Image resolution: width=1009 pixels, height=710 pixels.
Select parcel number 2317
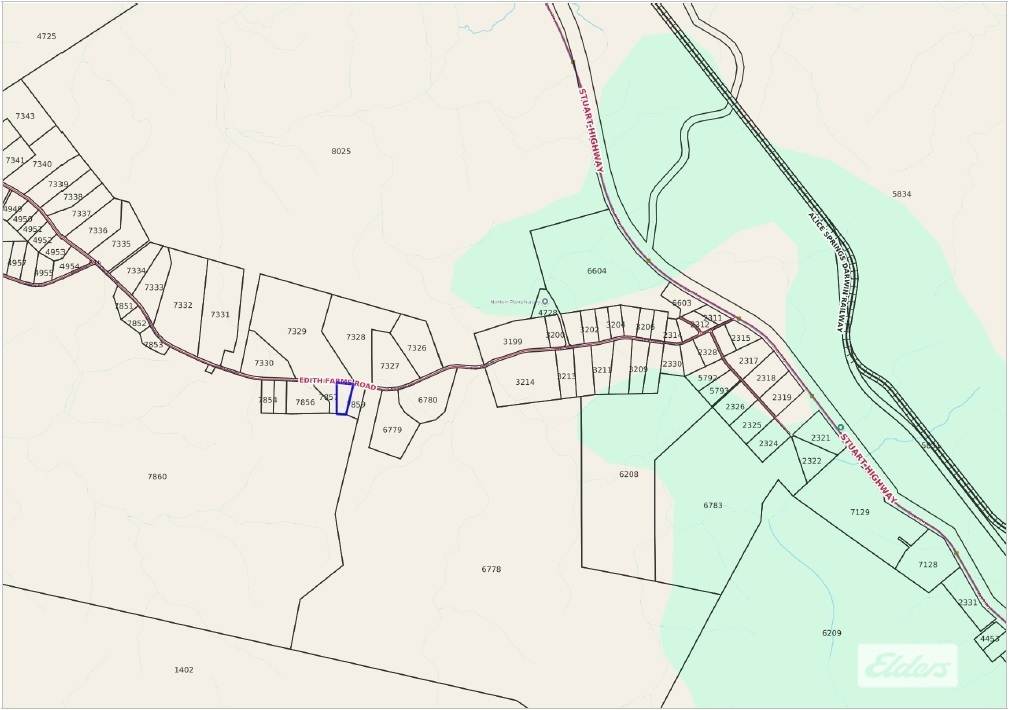click(748, 361)
